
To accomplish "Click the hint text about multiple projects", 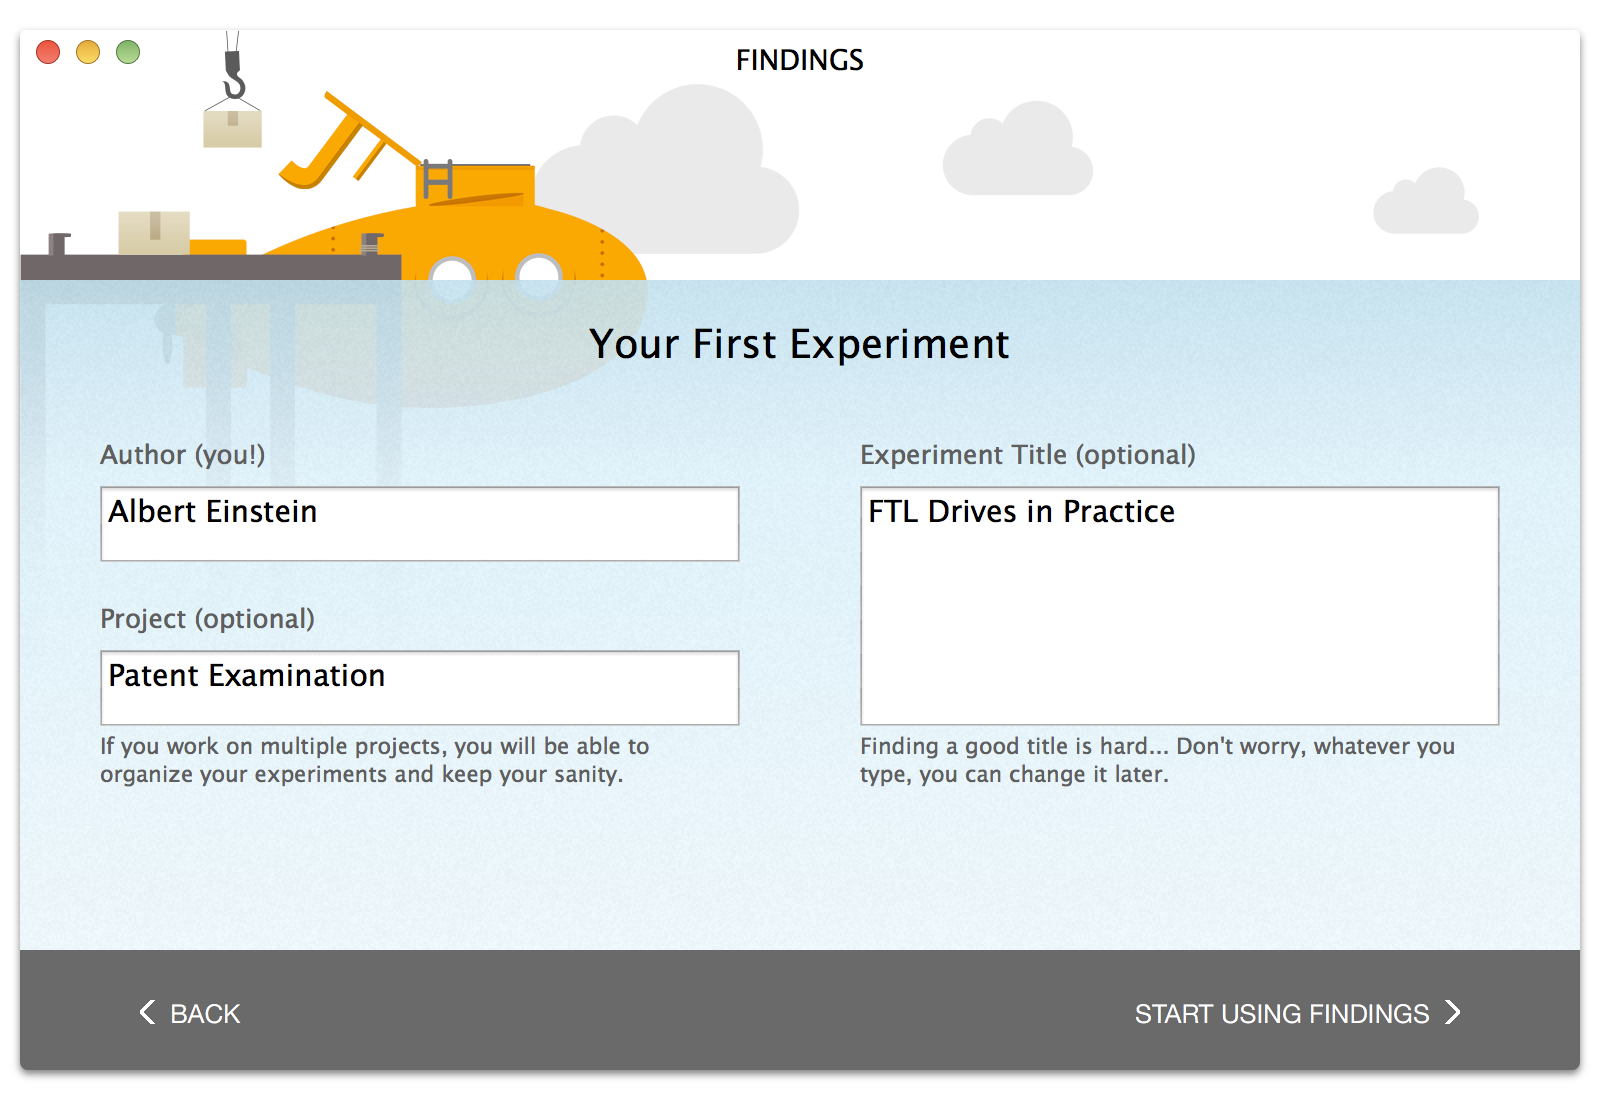I will tap(375, 760).
